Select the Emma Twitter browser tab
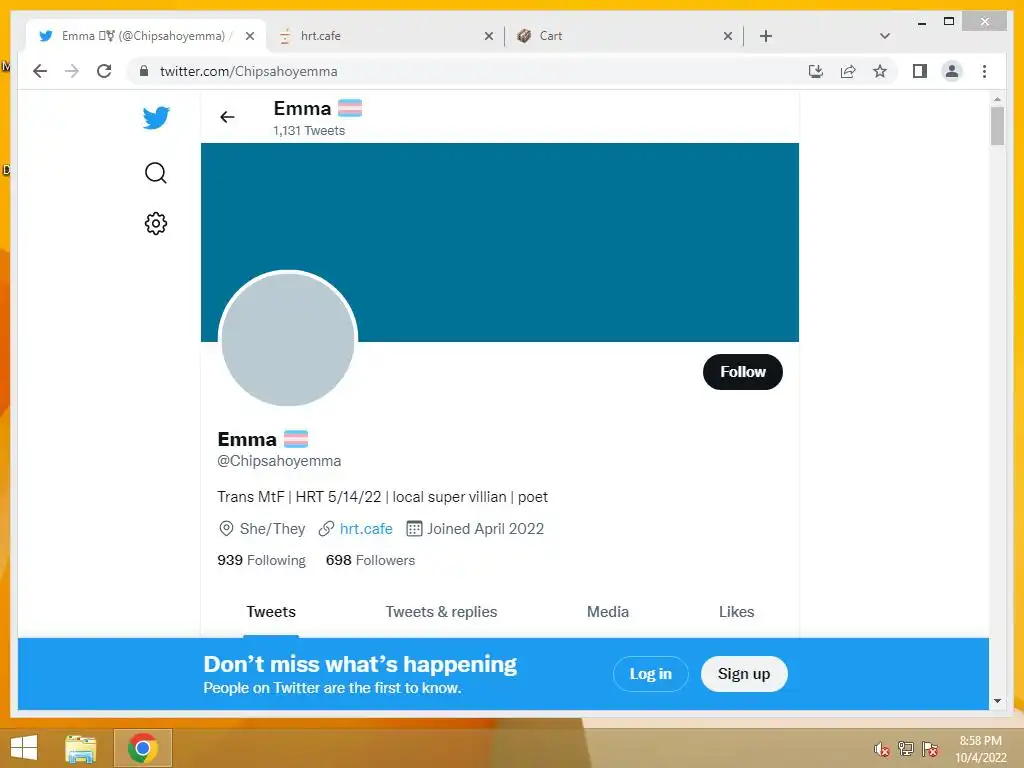This screenshot has height=768, width=1024. point(146,36)
